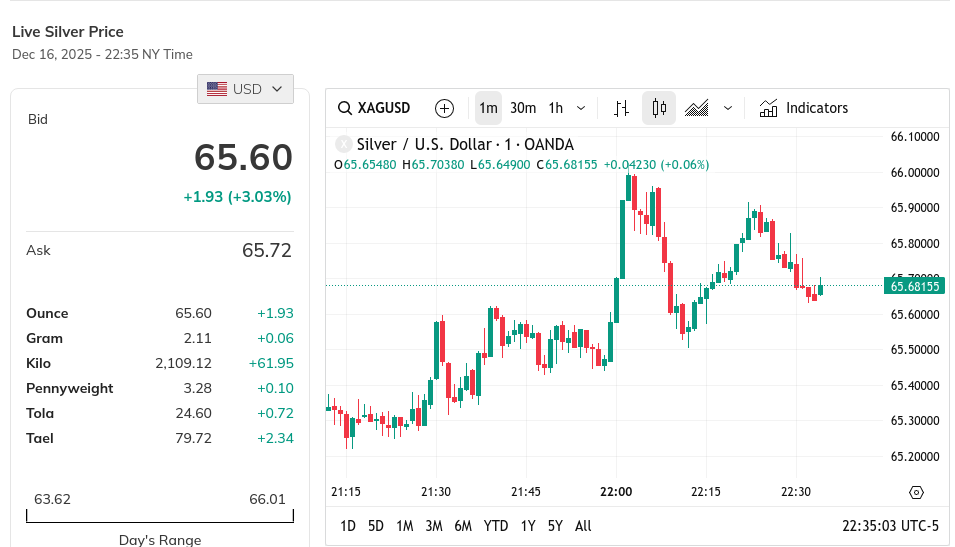Click the 66.00000 price axis label
The image size is (955, 547).
(915, 172)
